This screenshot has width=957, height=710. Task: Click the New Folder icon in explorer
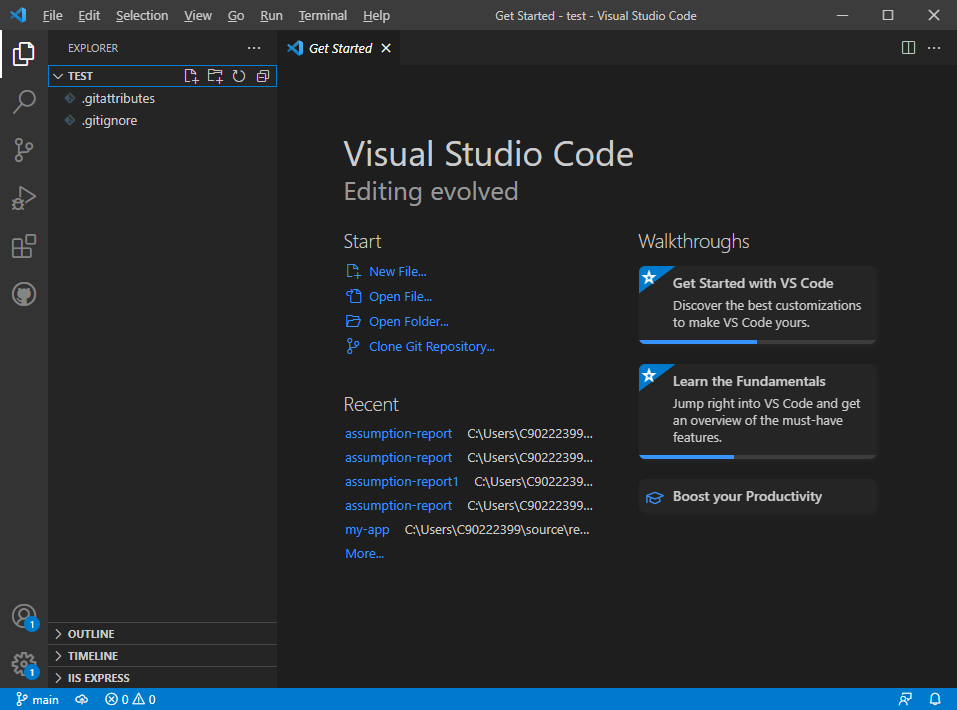(215, 76)
